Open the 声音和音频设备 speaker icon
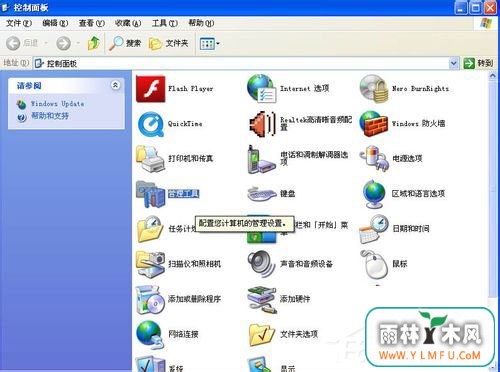This screenshot has height=372, width=500. pos(262,264)
